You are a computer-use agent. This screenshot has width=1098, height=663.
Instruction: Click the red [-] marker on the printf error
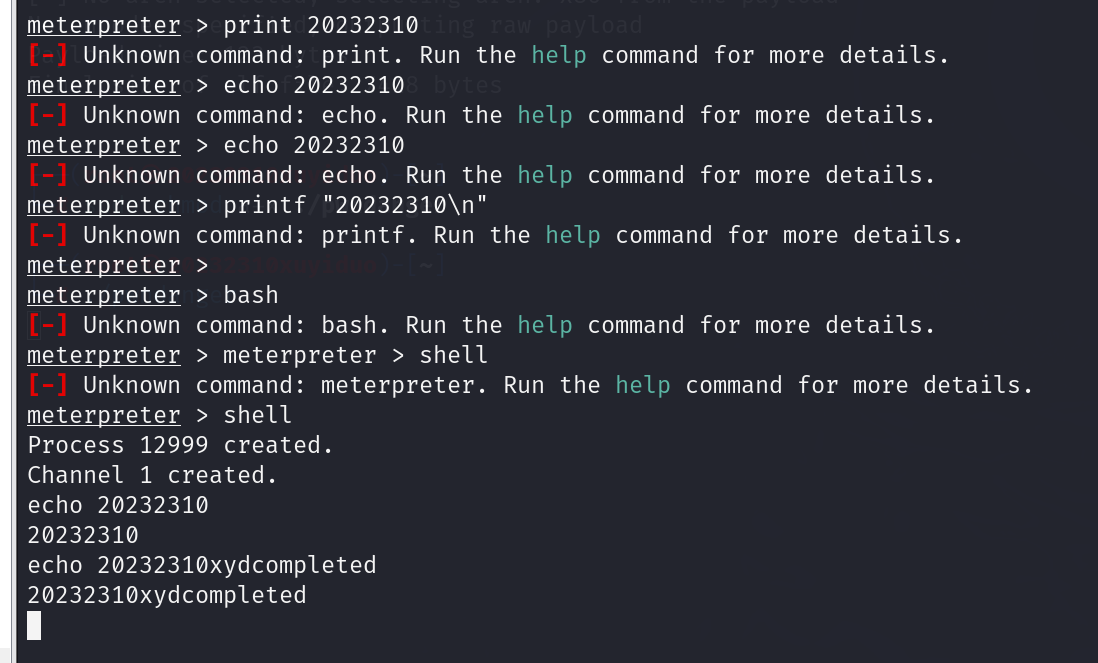pos(48,235)
